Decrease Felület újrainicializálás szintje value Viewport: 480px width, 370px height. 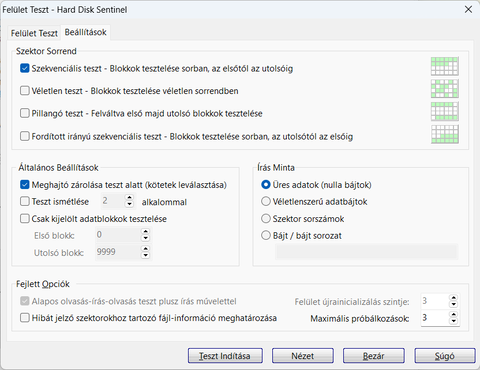click(x=453, y=304)
